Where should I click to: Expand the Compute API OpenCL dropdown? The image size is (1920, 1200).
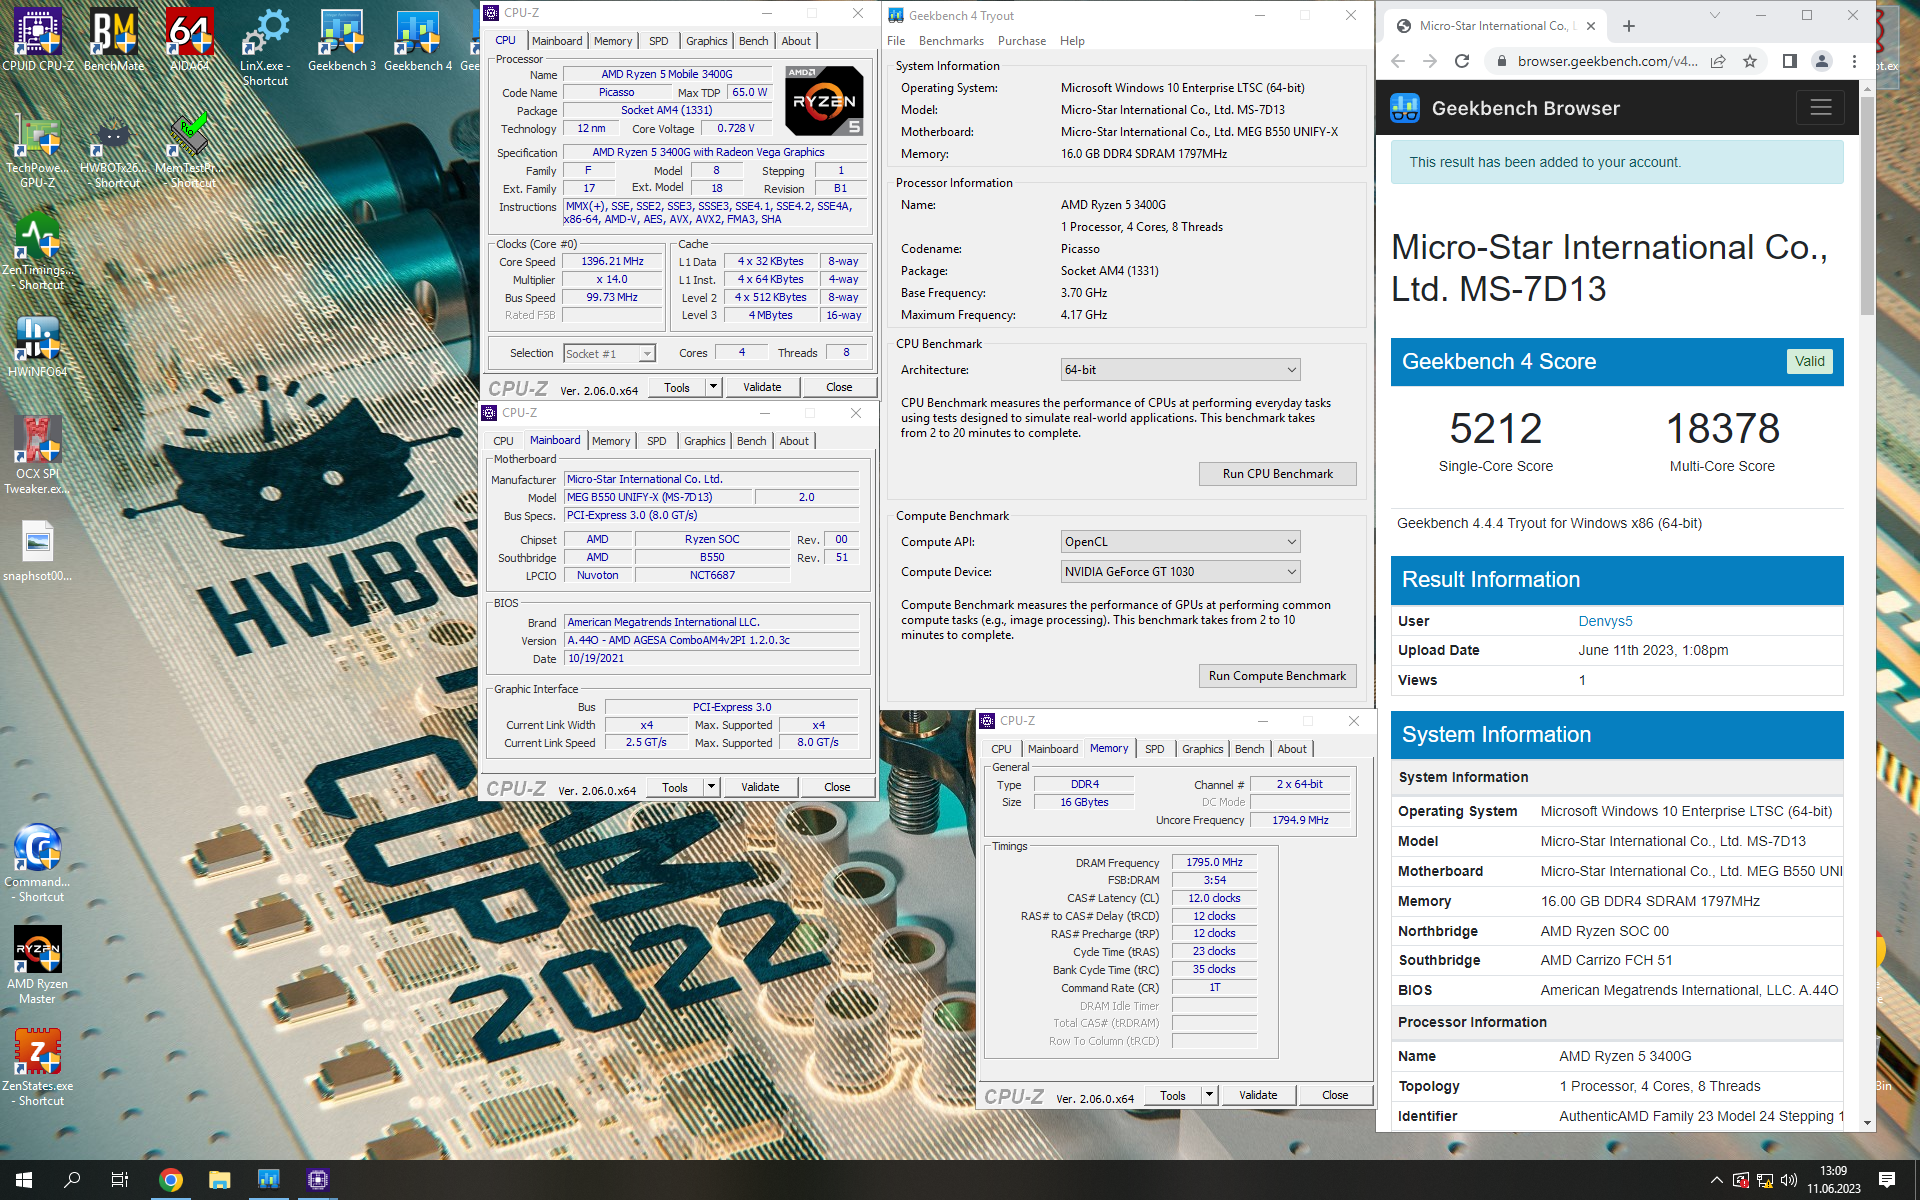1180,542
